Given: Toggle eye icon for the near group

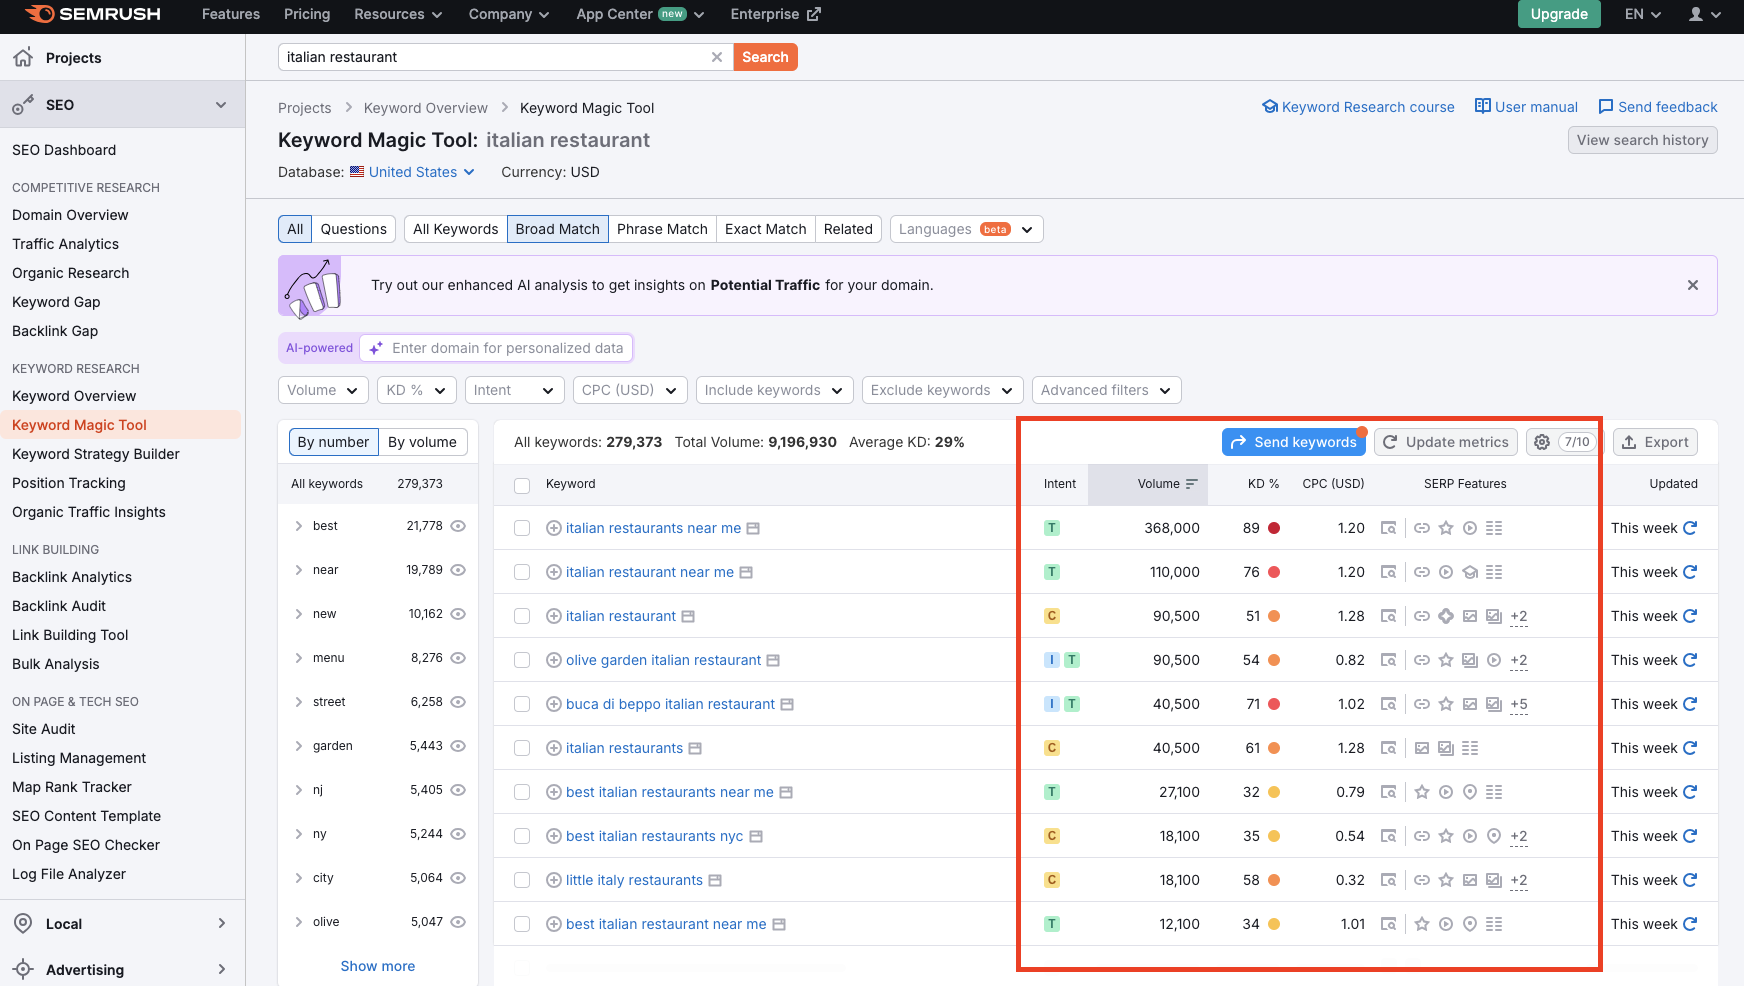Looking at the screenshot, I should point(458,570).
